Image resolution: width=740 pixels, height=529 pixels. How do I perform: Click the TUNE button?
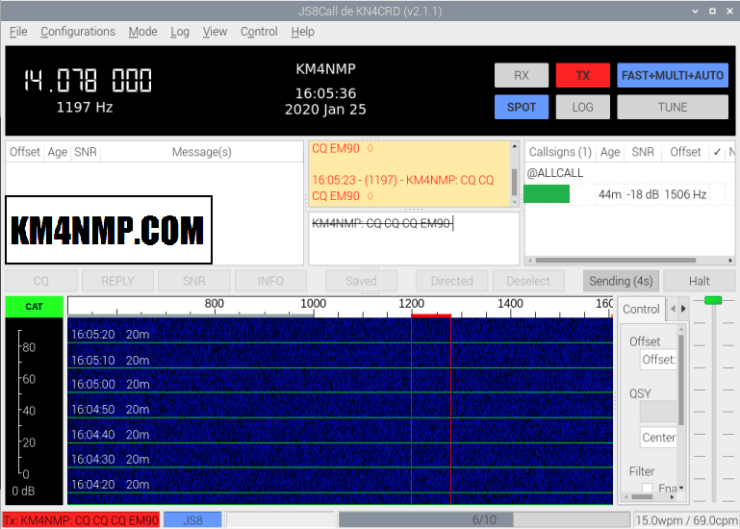672,107
